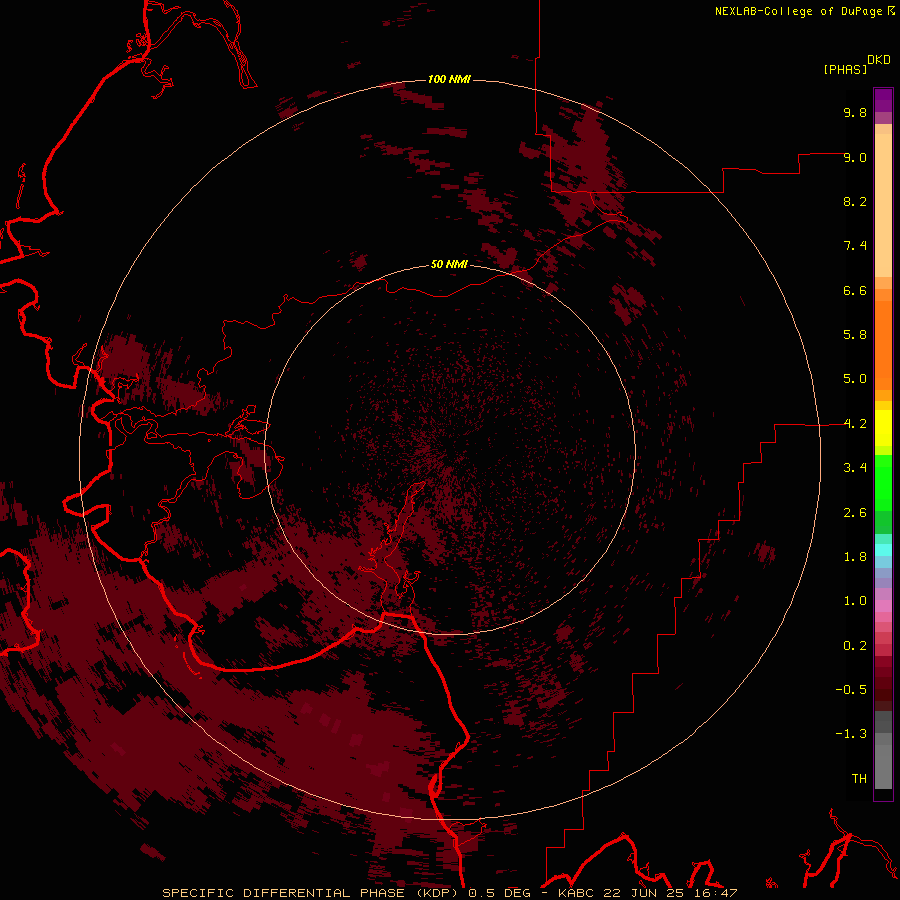Image resolution: width=900 pixels, height=900 pixels.
Task: Pick the cyan segment of color bar
Action: click(x=883, y=550)
